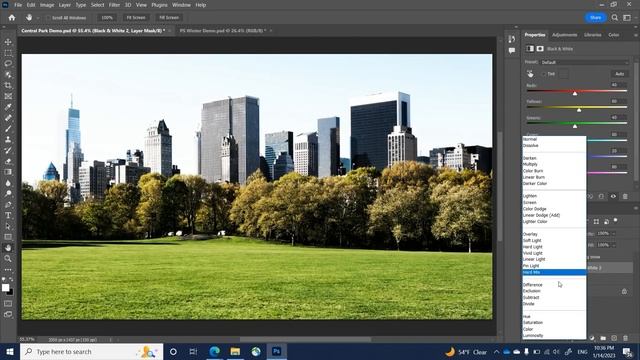Select the Brush tool
The height and width of the screenshot is (360, 640).
(x=8, y=129)
